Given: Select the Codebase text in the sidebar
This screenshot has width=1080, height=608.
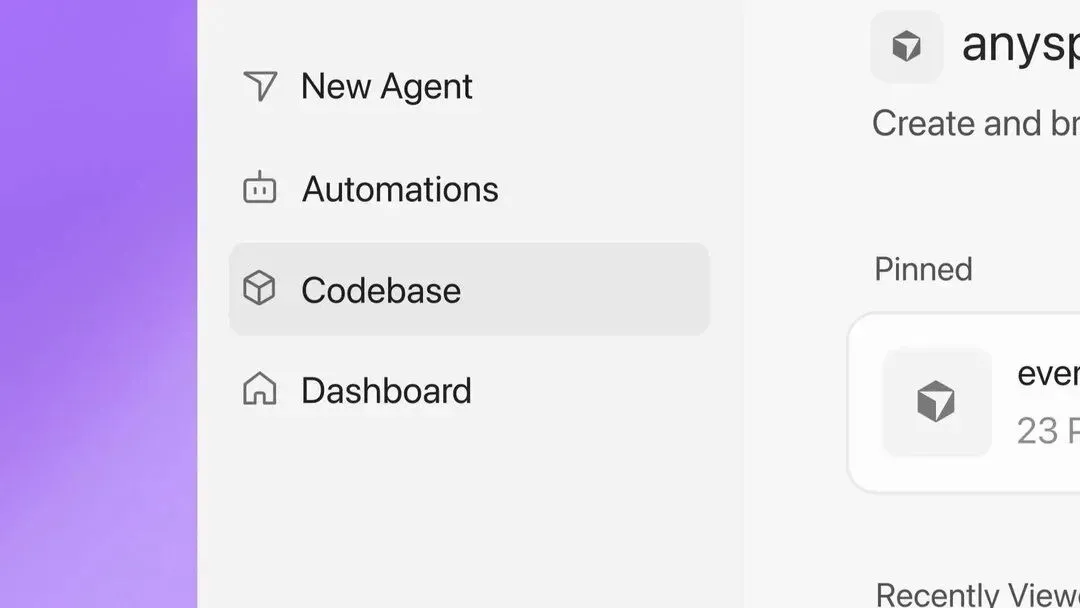Looking at the screenshot, I should click(x=381, y=290).
